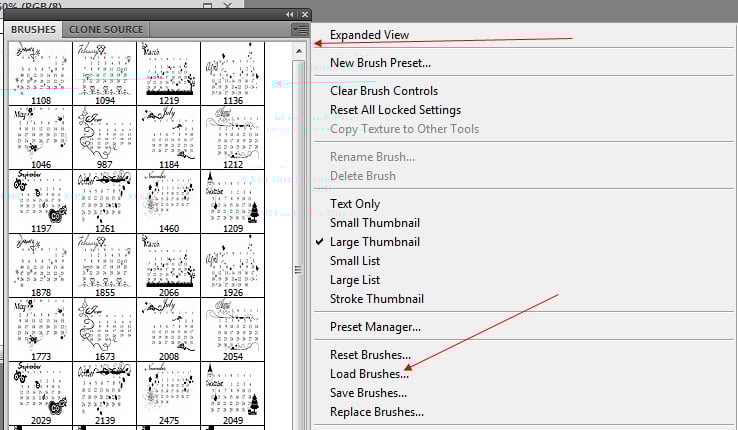Open the Brushes panel flyout menu icon
738x430 pixels.
300,30
